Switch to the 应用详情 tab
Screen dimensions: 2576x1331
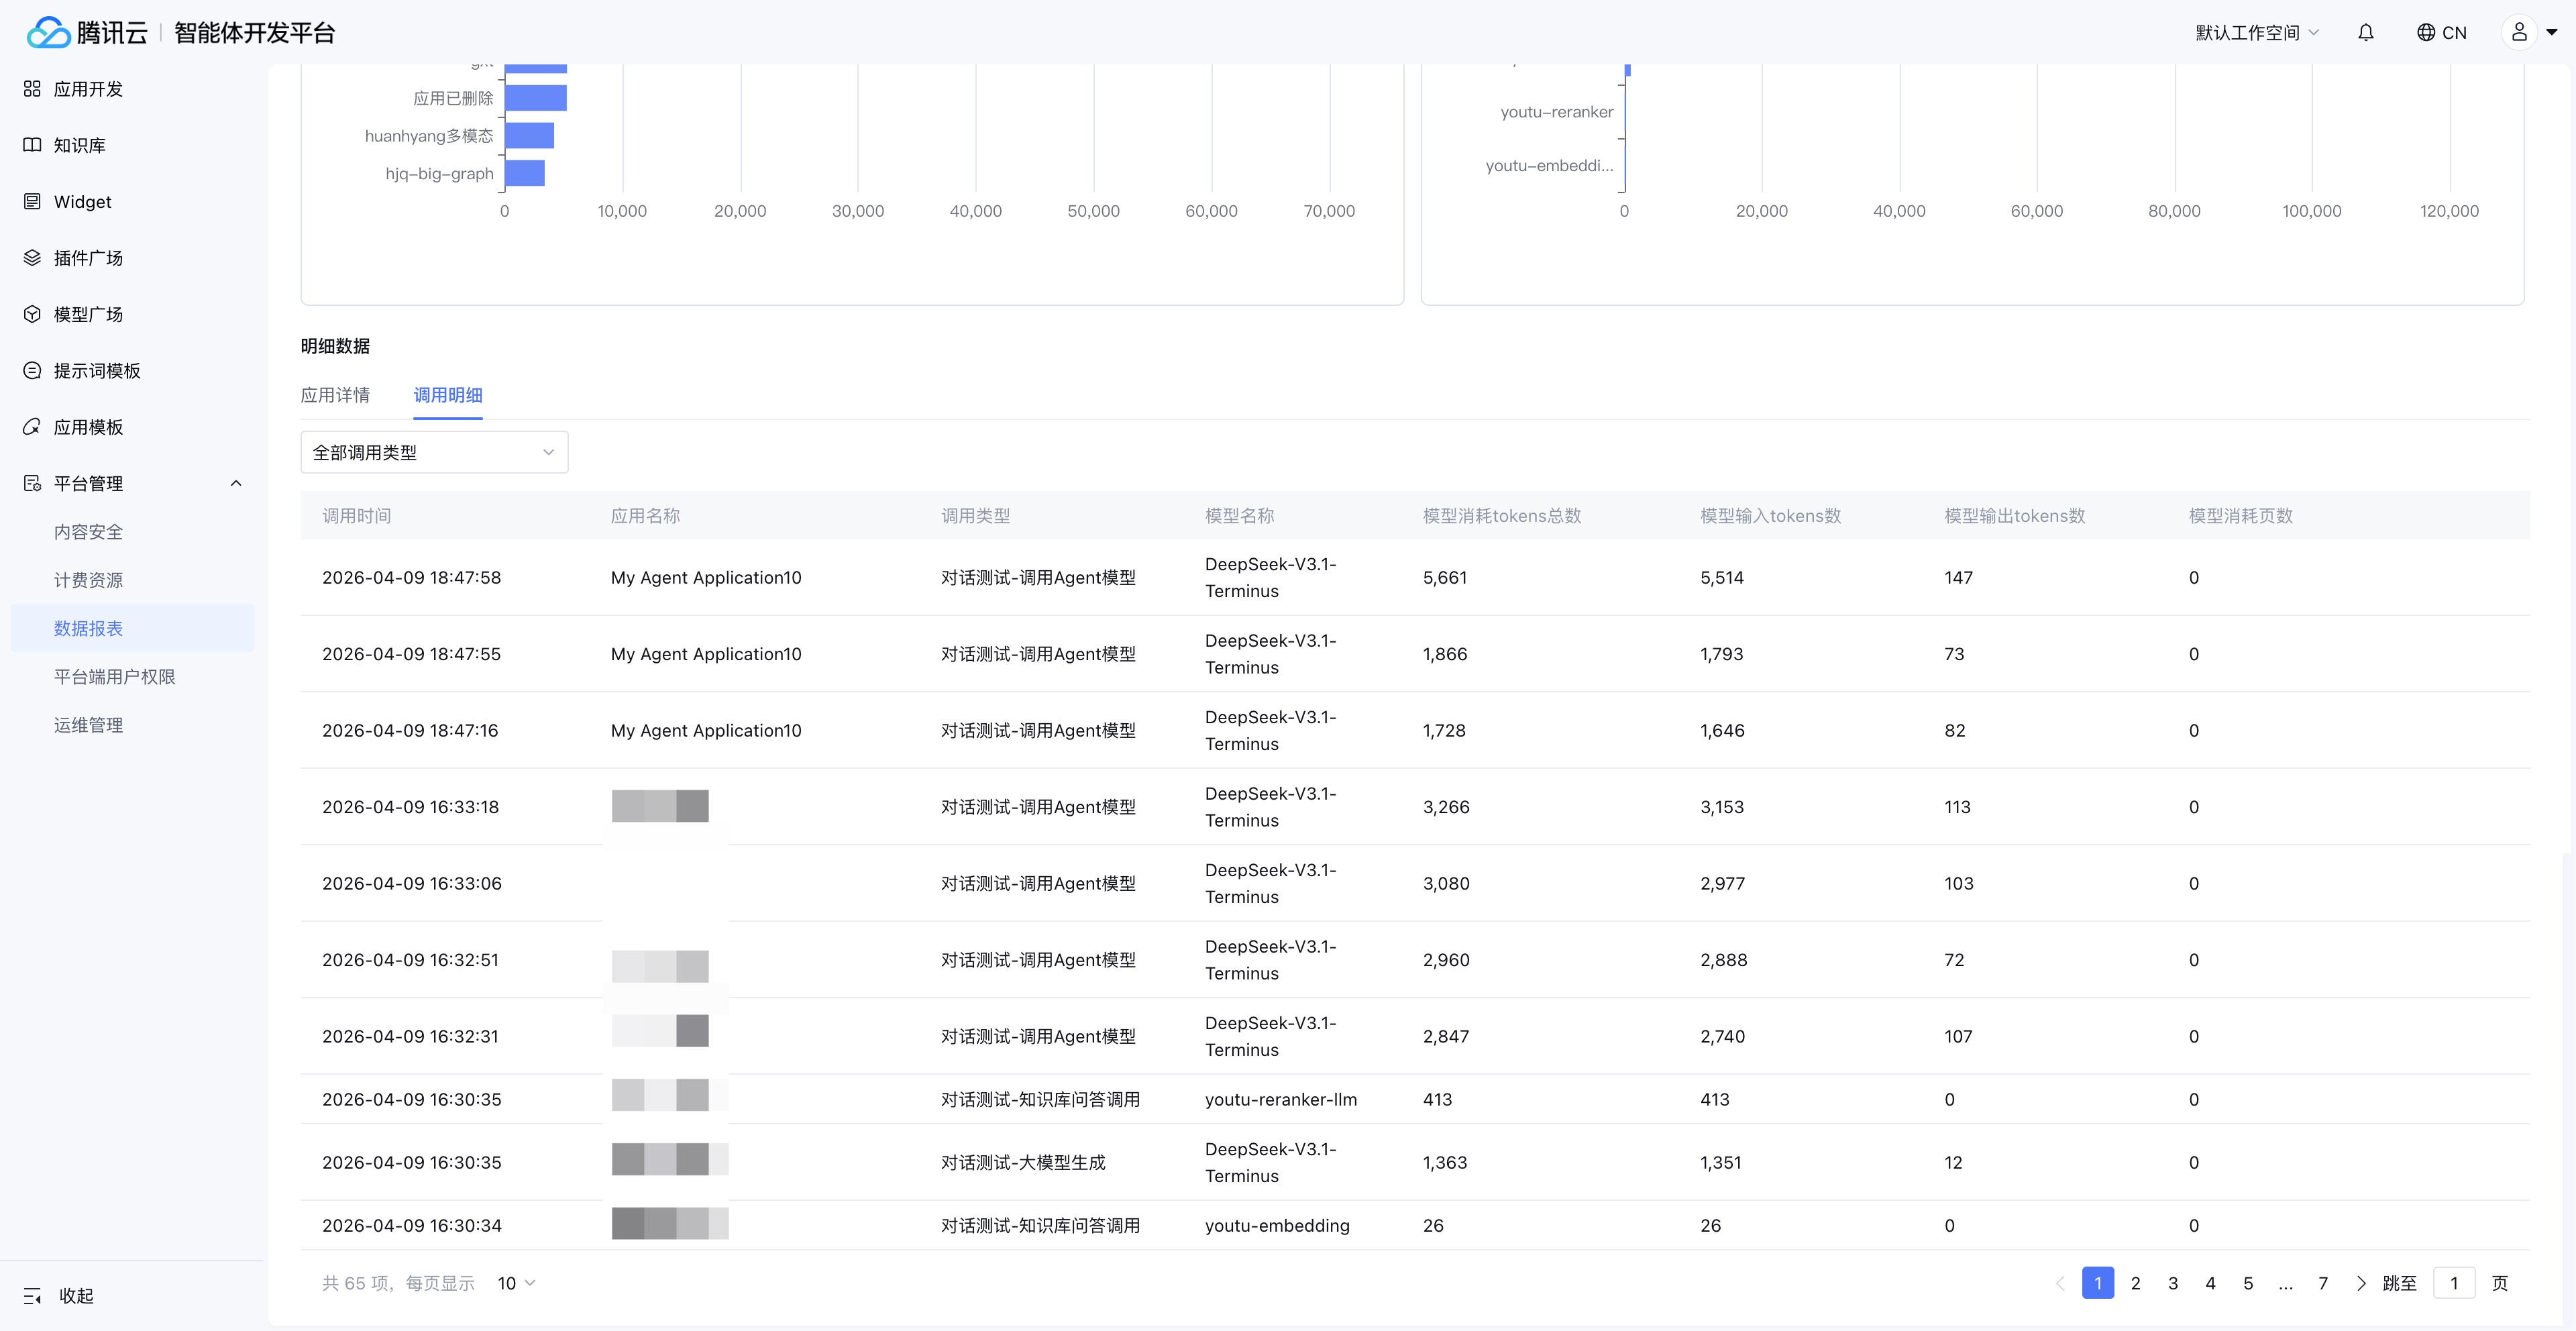click(x=335, y=395)
